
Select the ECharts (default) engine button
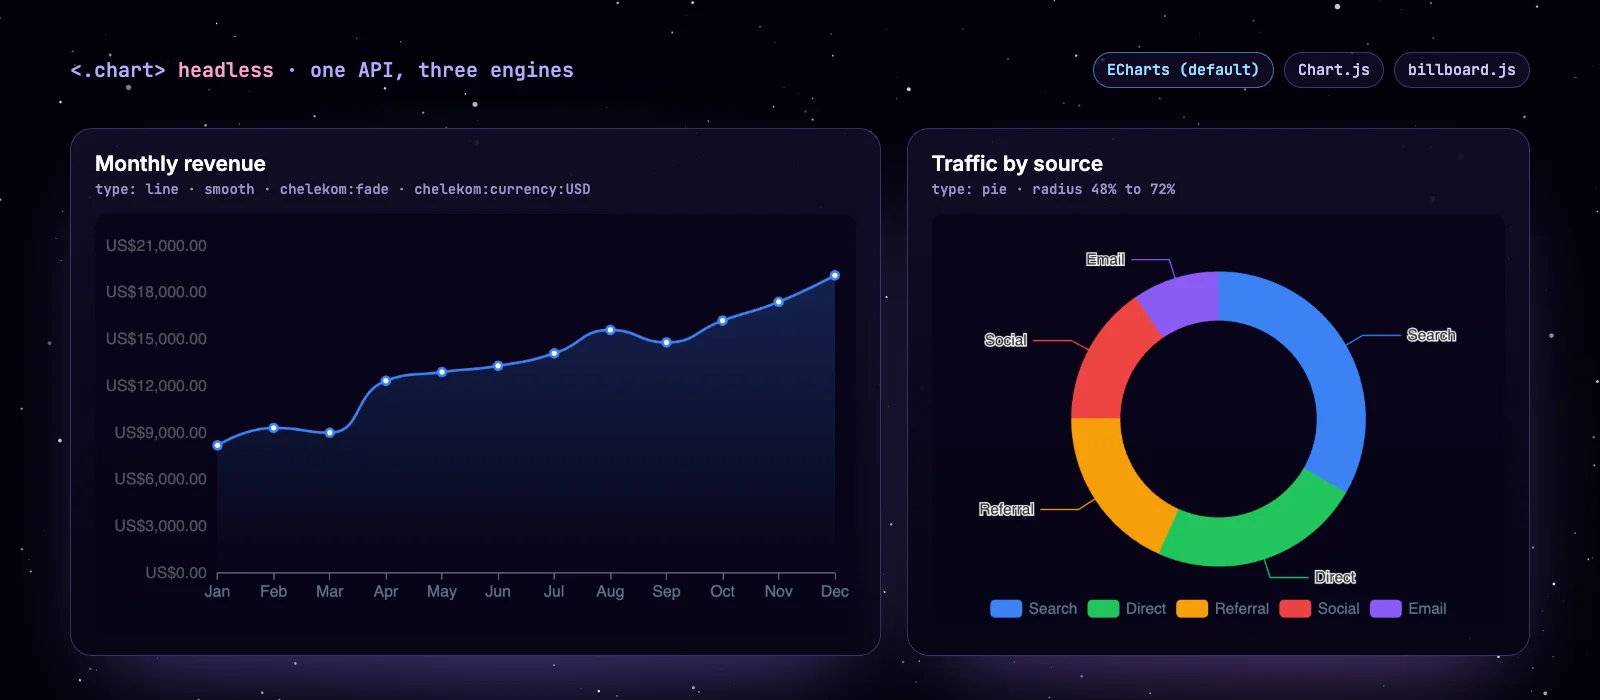(x=1183, y=70)
